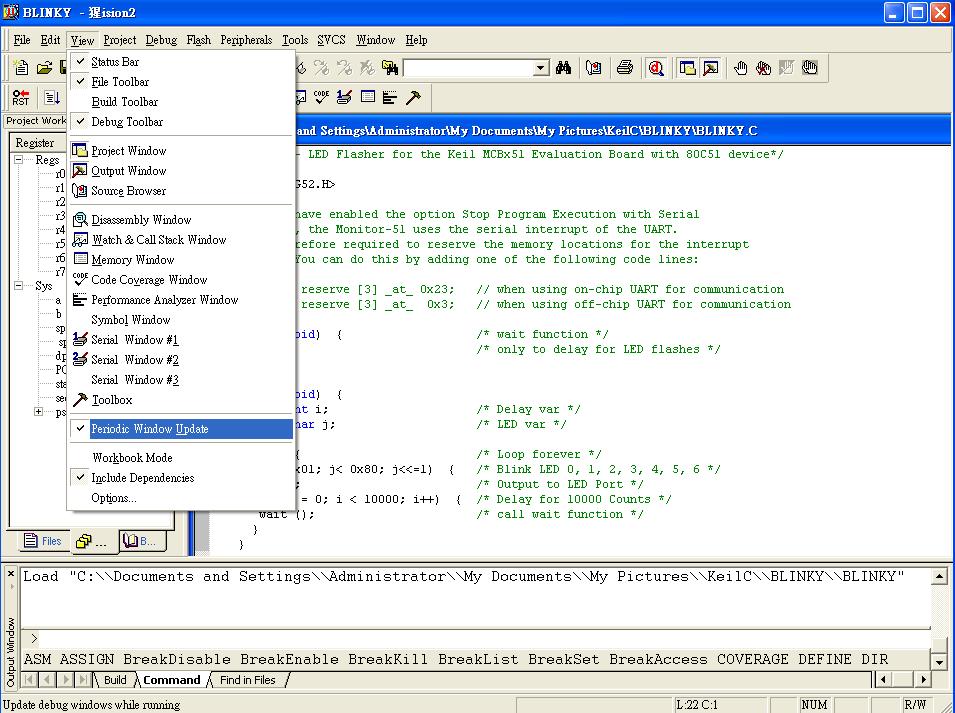The height and width of the screenshot is (713, 955).
Task: Disable Periodic Window Update
Action: tap(149, 429)
